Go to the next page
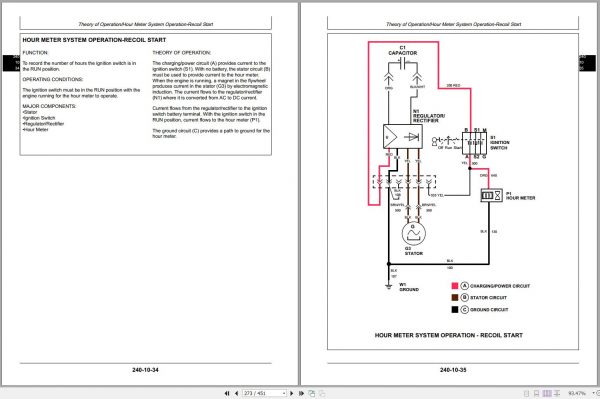This screenshot has width=600, height=399. (x=292, y=393)
